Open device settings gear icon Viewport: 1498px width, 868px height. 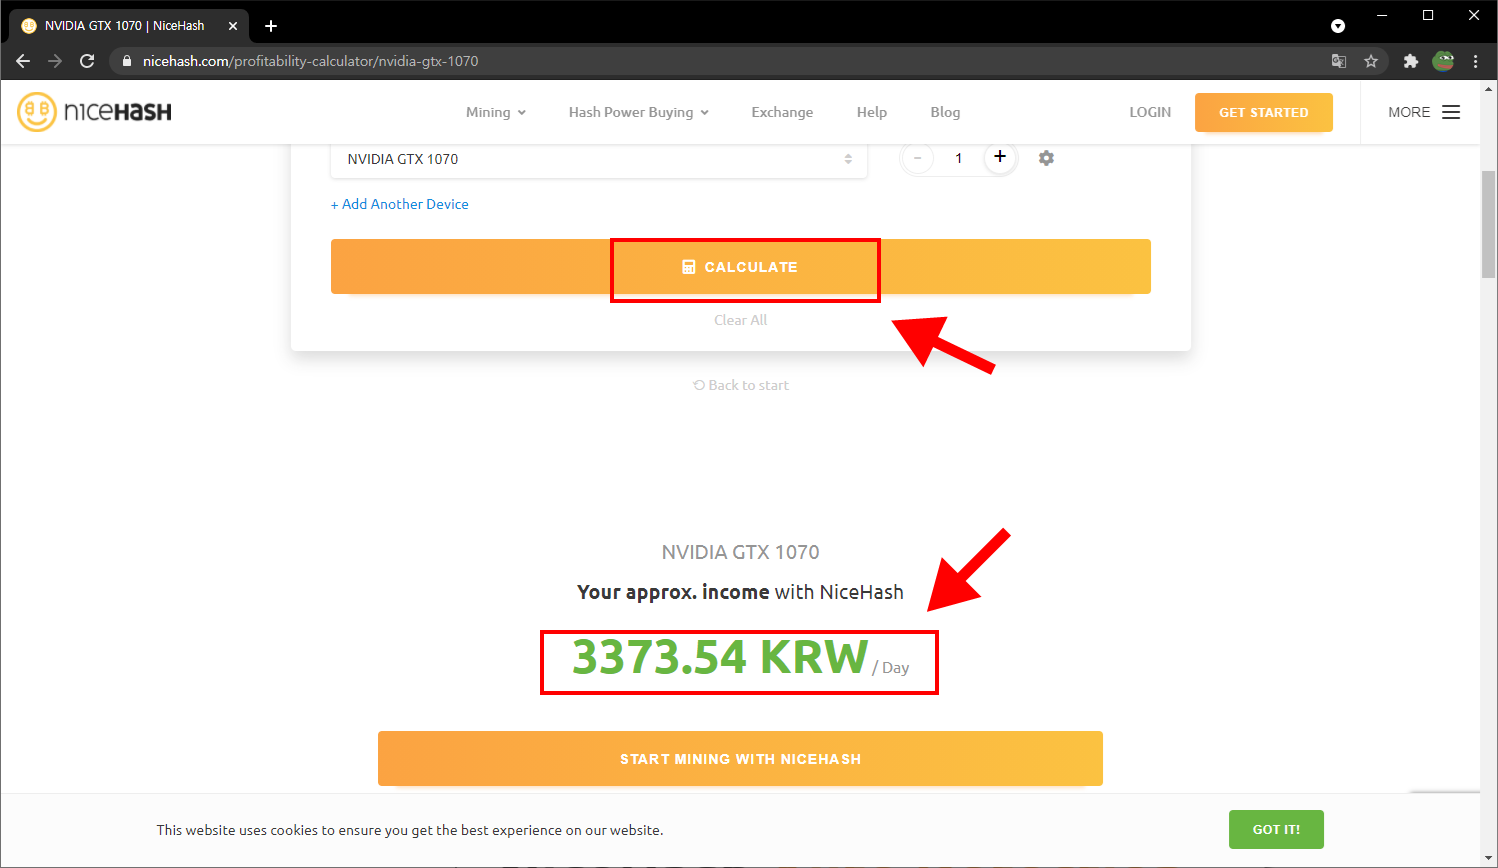point(1046,158)
